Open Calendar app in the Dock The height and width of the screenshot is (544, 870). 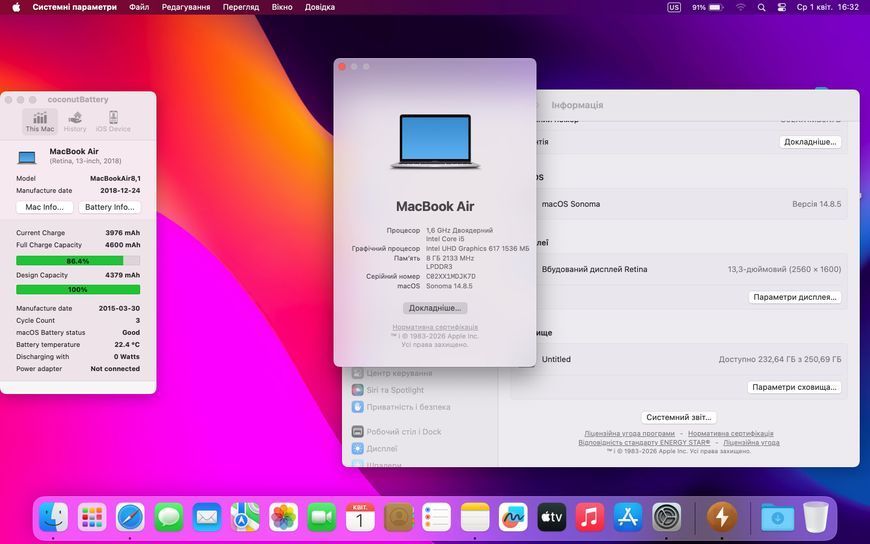[360, 518]
